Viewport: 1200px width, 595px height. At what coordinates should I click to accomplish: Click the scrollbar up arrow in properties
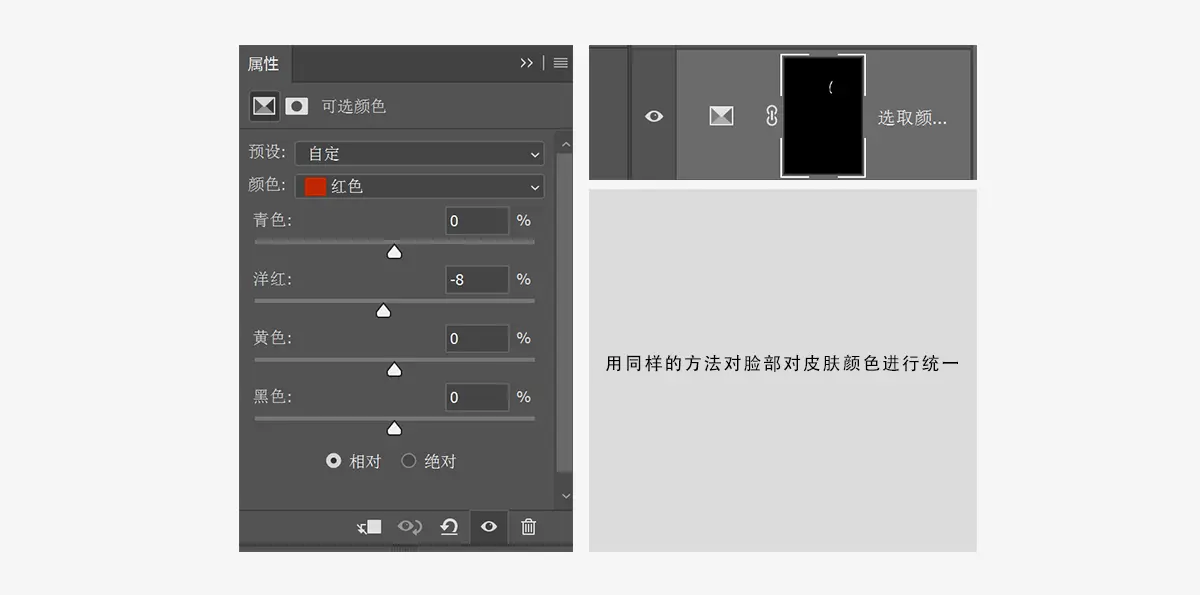tap(565, 144)
